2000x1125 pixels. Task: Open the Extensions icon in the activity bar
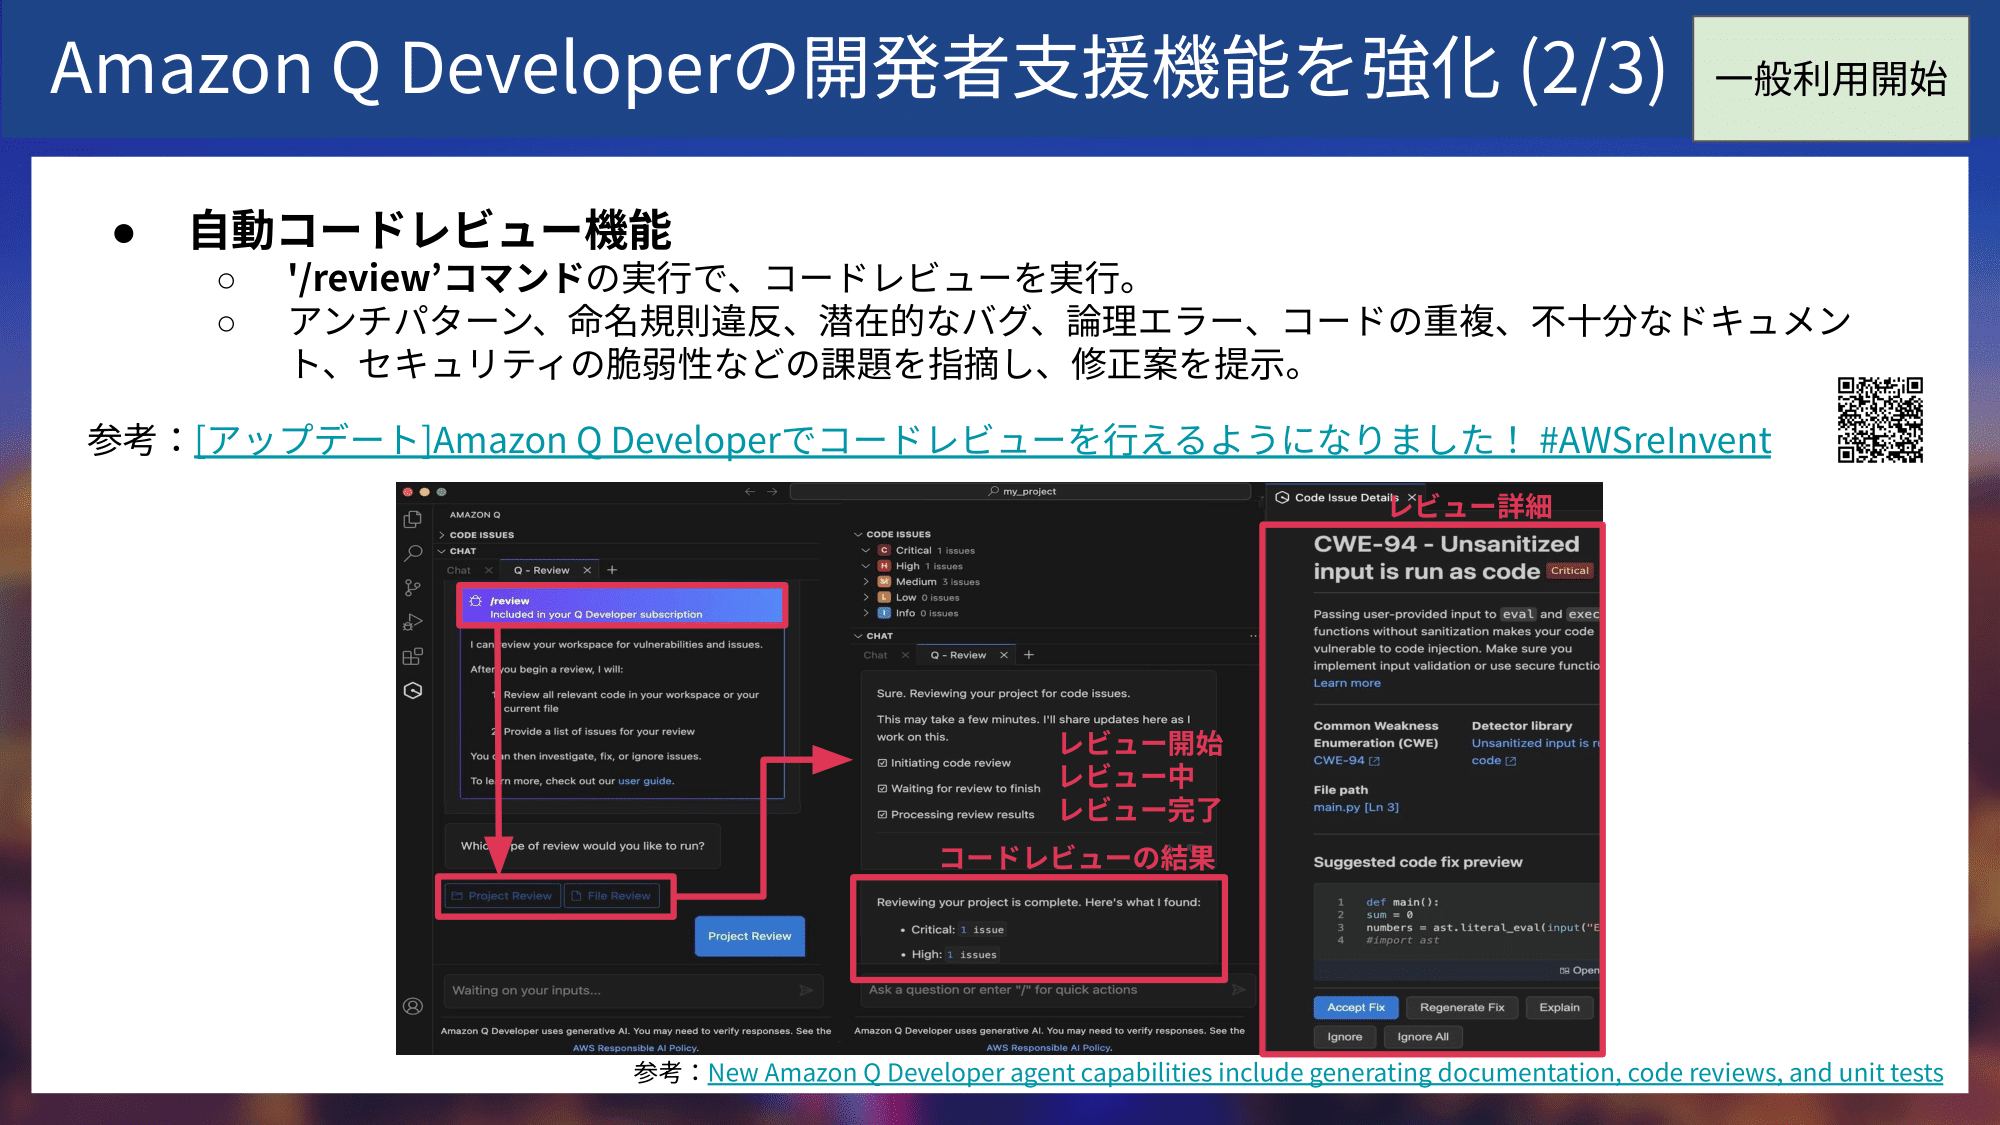pos(412,656)
